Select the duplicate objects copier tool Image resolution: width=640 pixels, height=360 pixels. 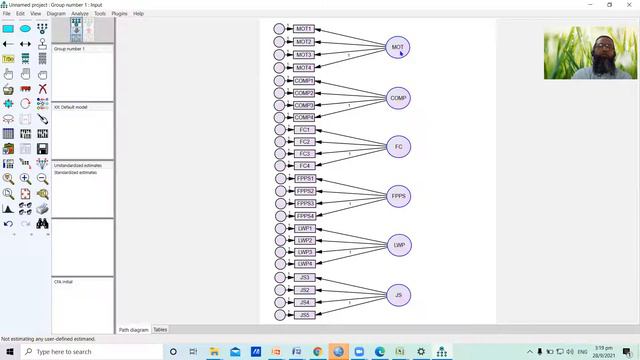(8, 89)
